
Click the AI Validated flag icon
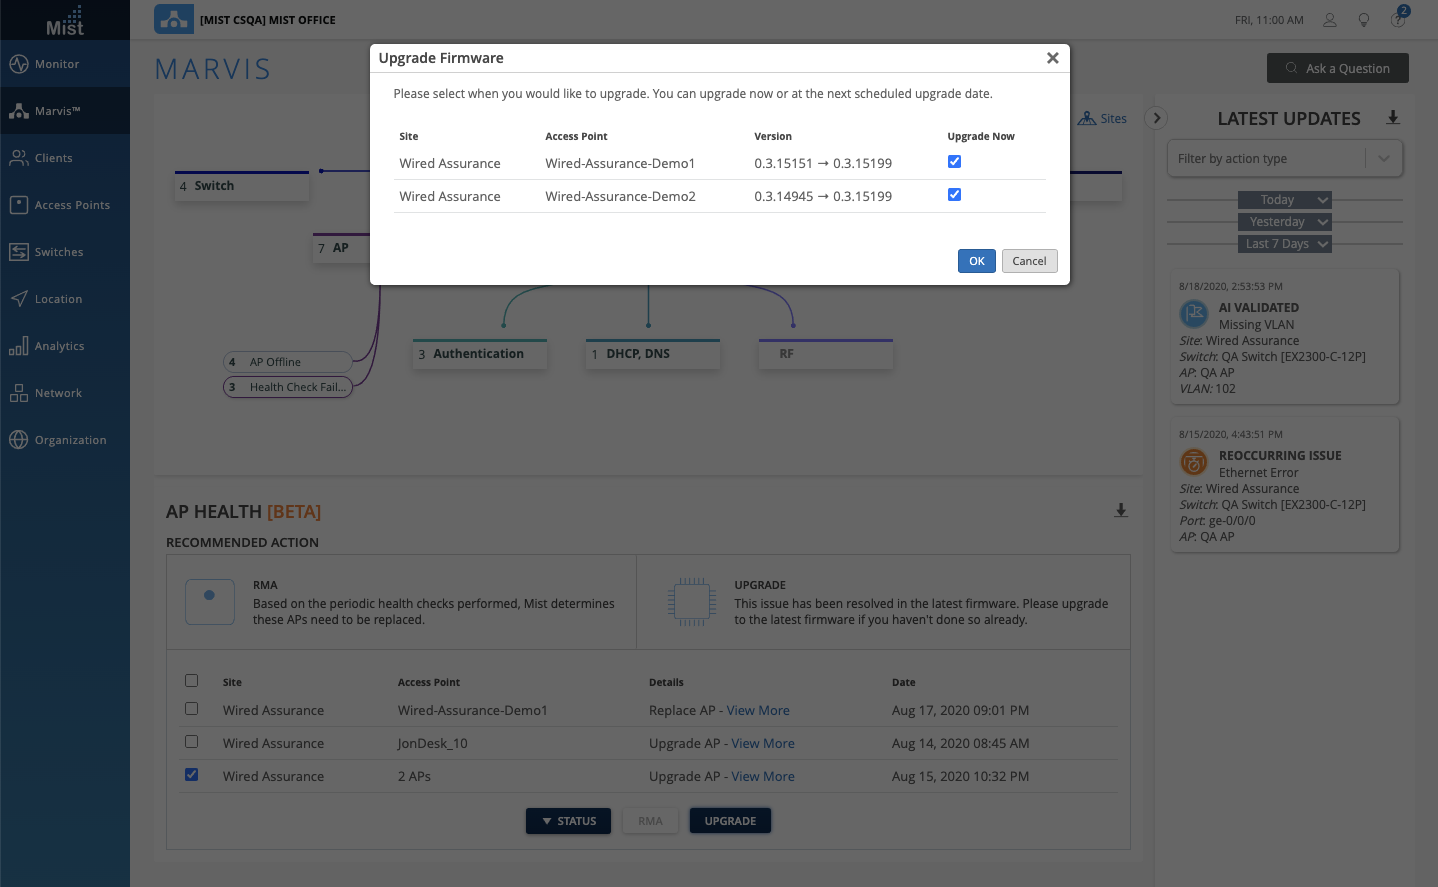tap(1194, 314)
